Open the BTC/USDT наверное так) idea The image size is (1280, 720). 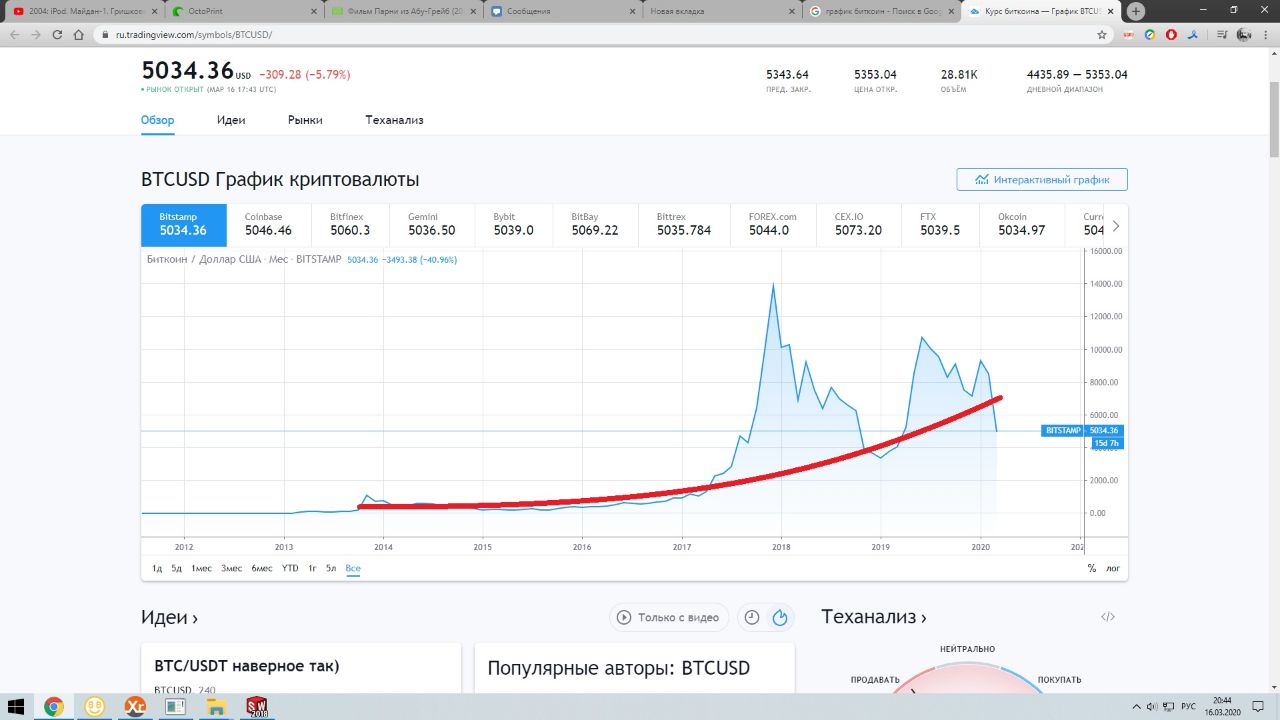pos(247,666)
